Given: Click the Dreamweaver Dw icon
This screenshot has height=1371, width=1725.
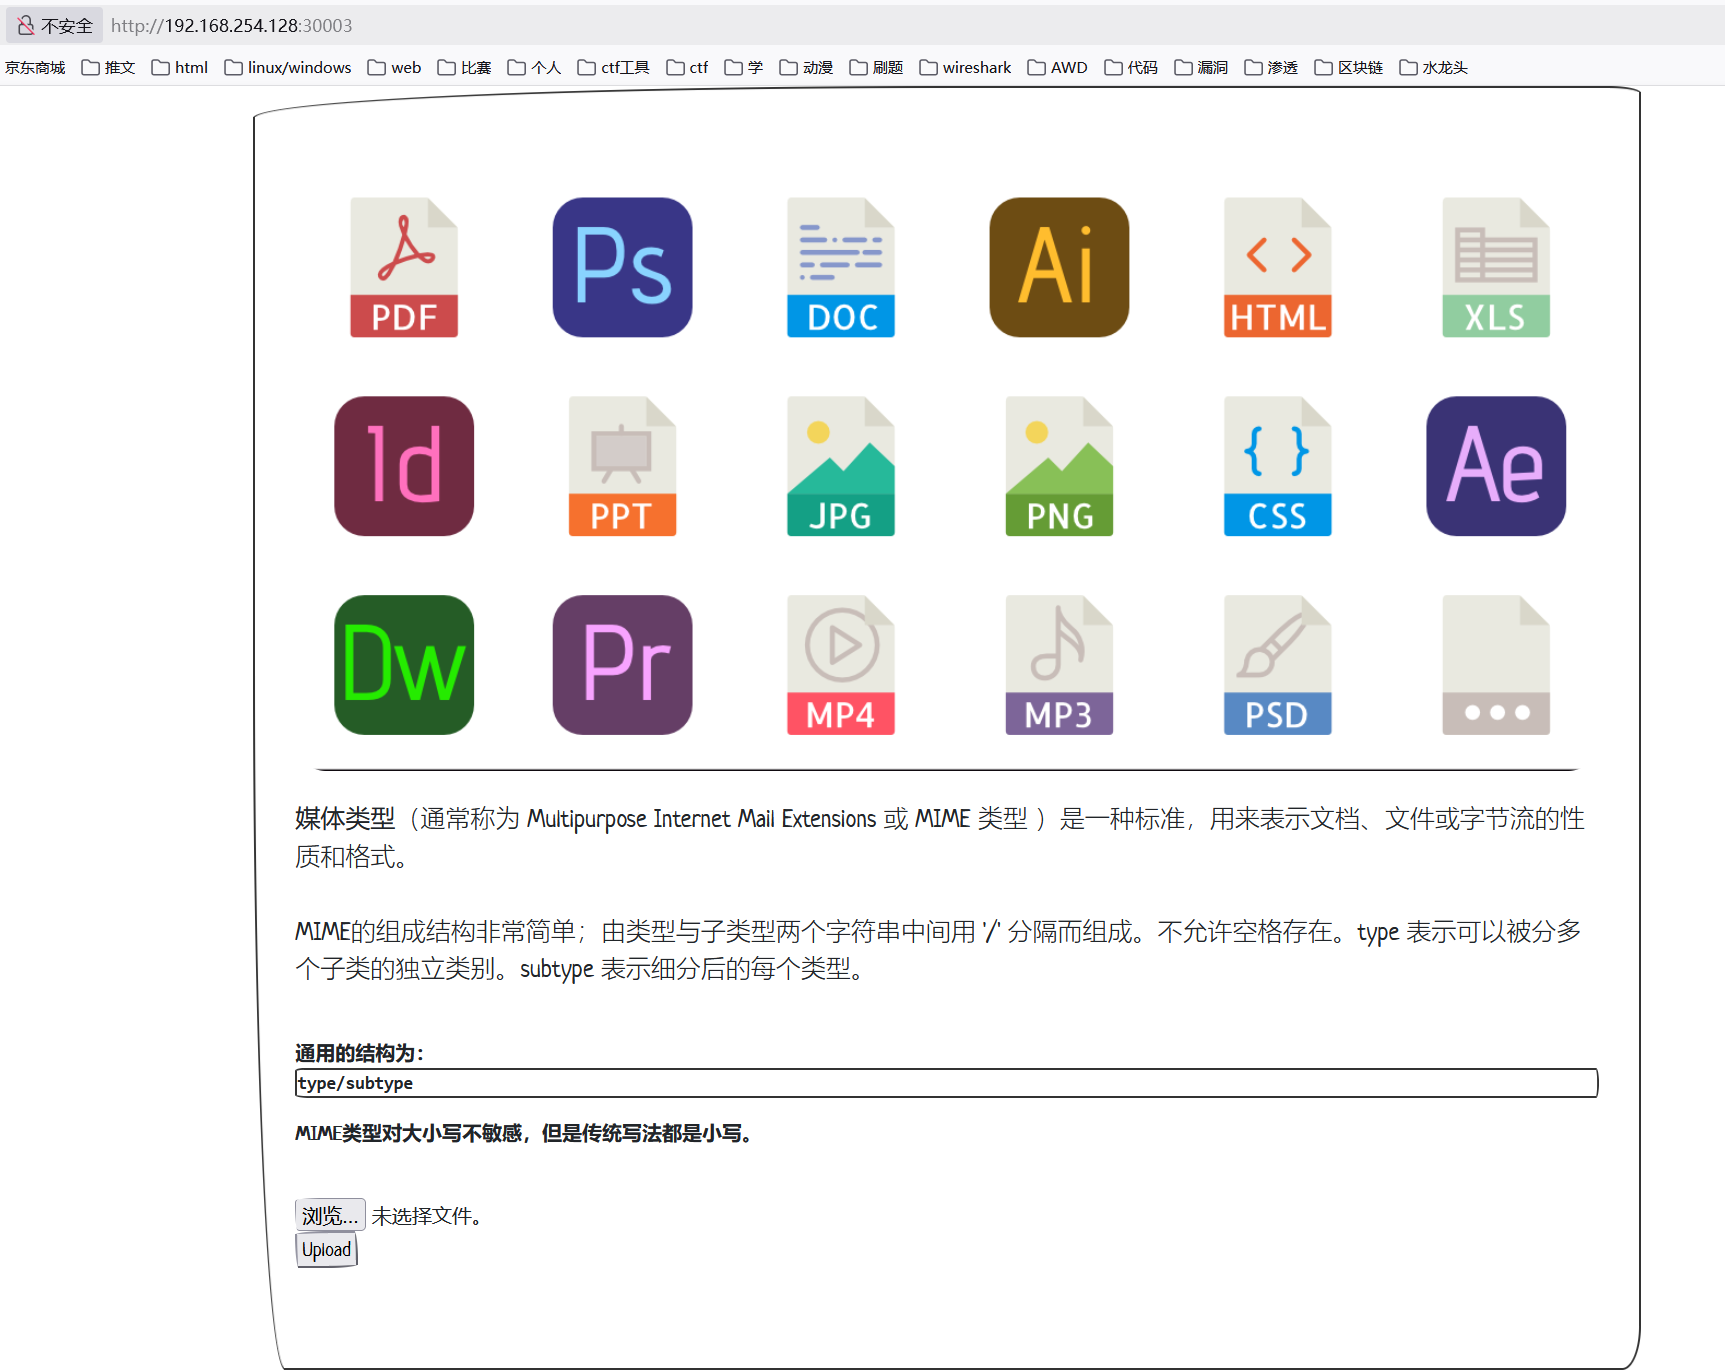Looking at the screenshot, I should [404, 665].
